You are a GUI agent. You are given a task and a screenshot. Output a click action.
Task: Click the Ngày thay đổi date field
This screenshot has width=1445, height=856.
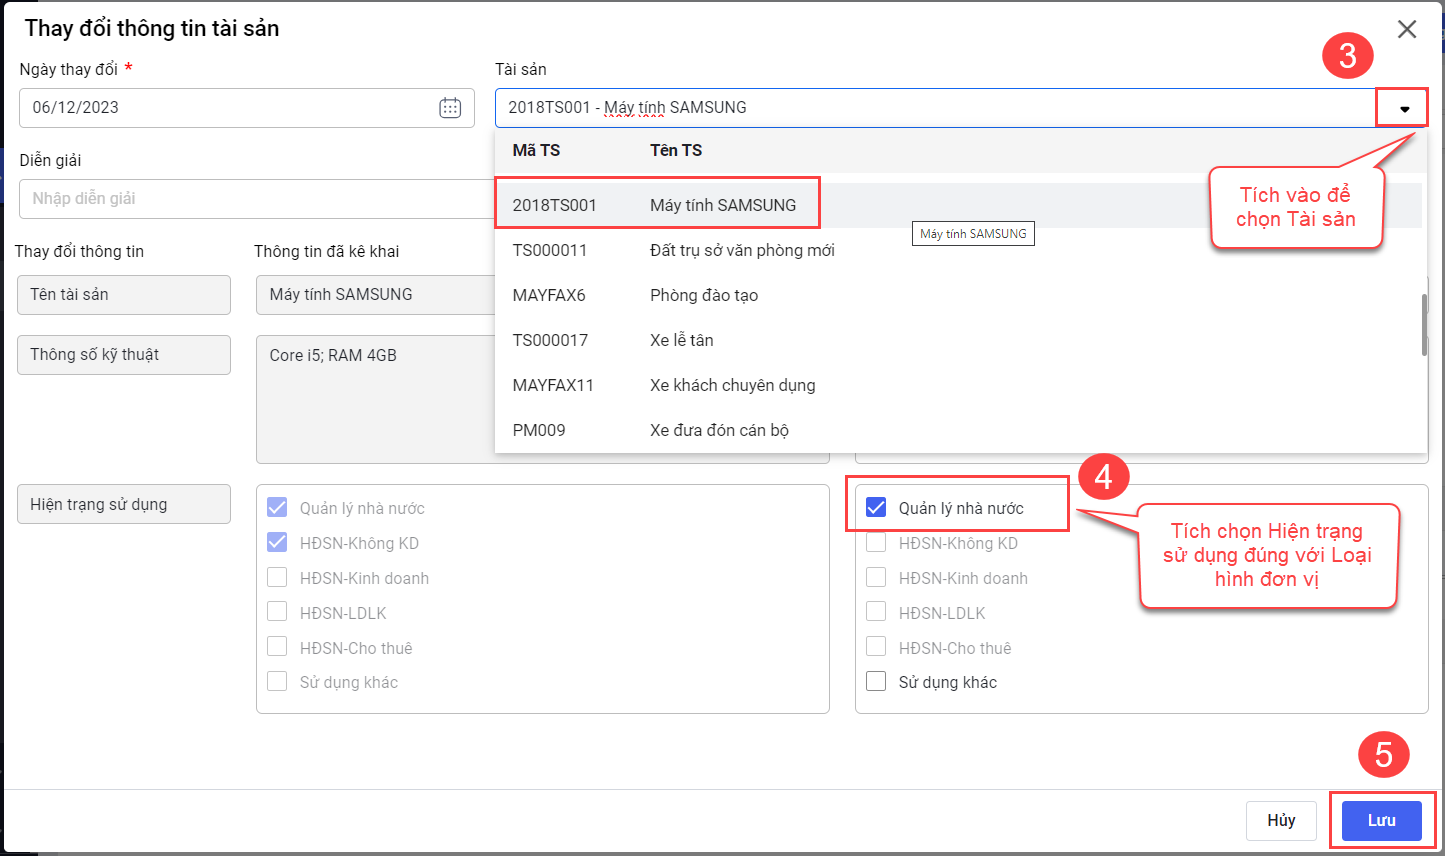tap(230, 108)
